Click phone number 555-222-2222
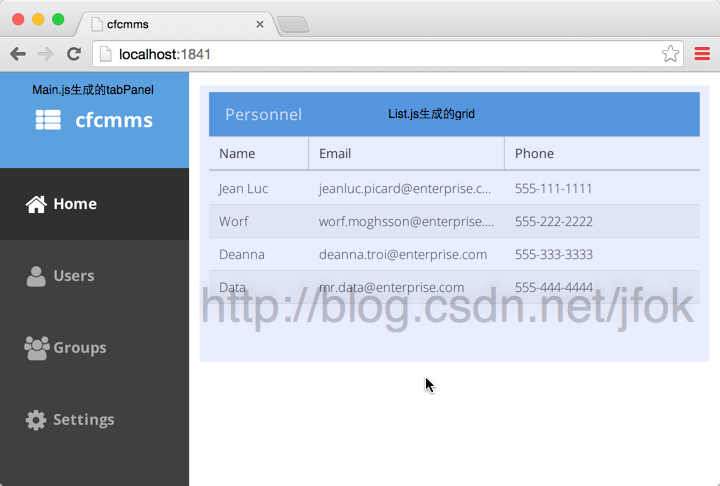The height and width of the screenshot is (486, 720). click(554, 221)
